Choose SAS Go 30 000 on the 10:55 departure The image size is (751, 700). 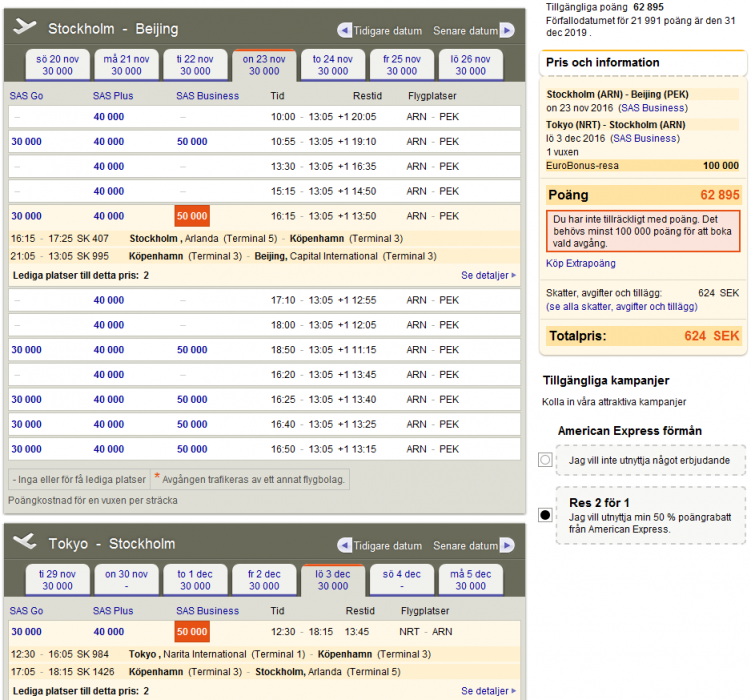pyautogui.click(x=26, y=142)
